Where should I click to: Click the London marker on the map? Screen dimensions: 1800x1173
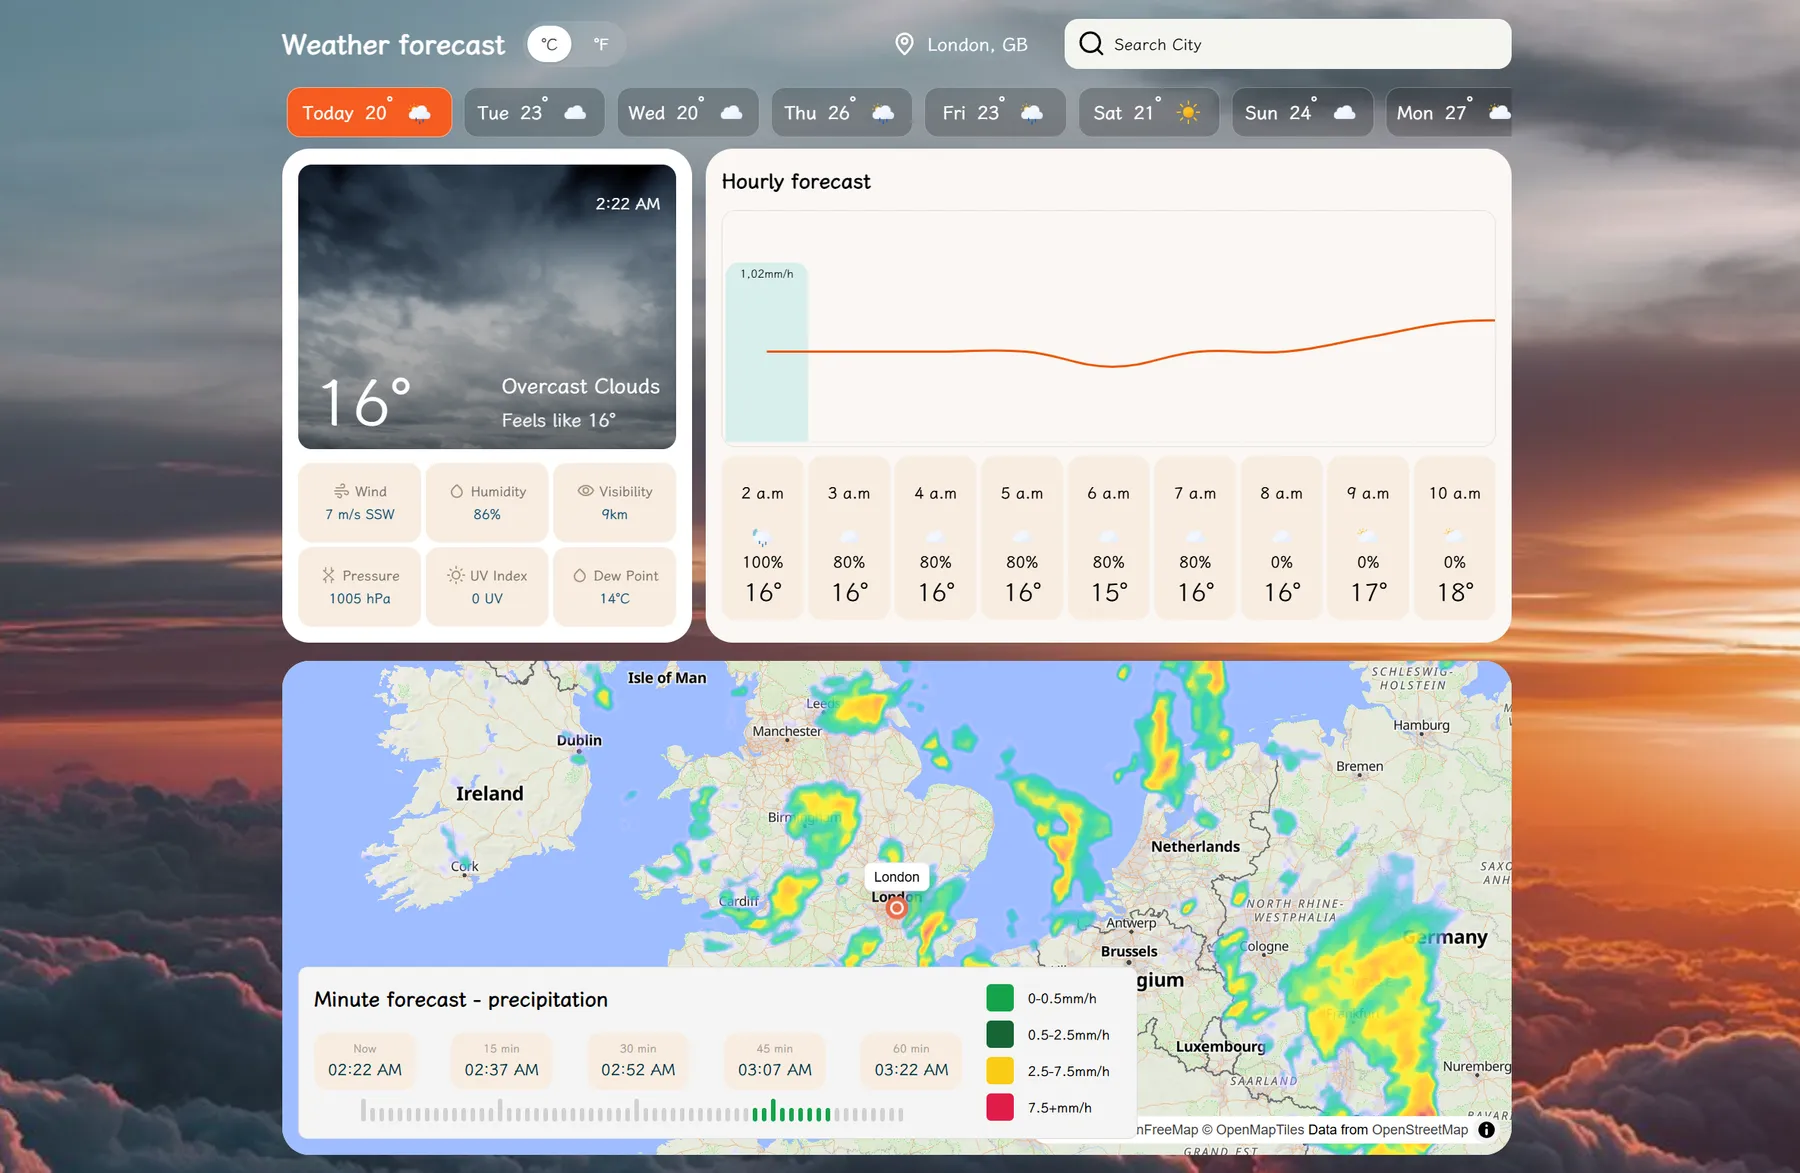[x=897, y=908]
